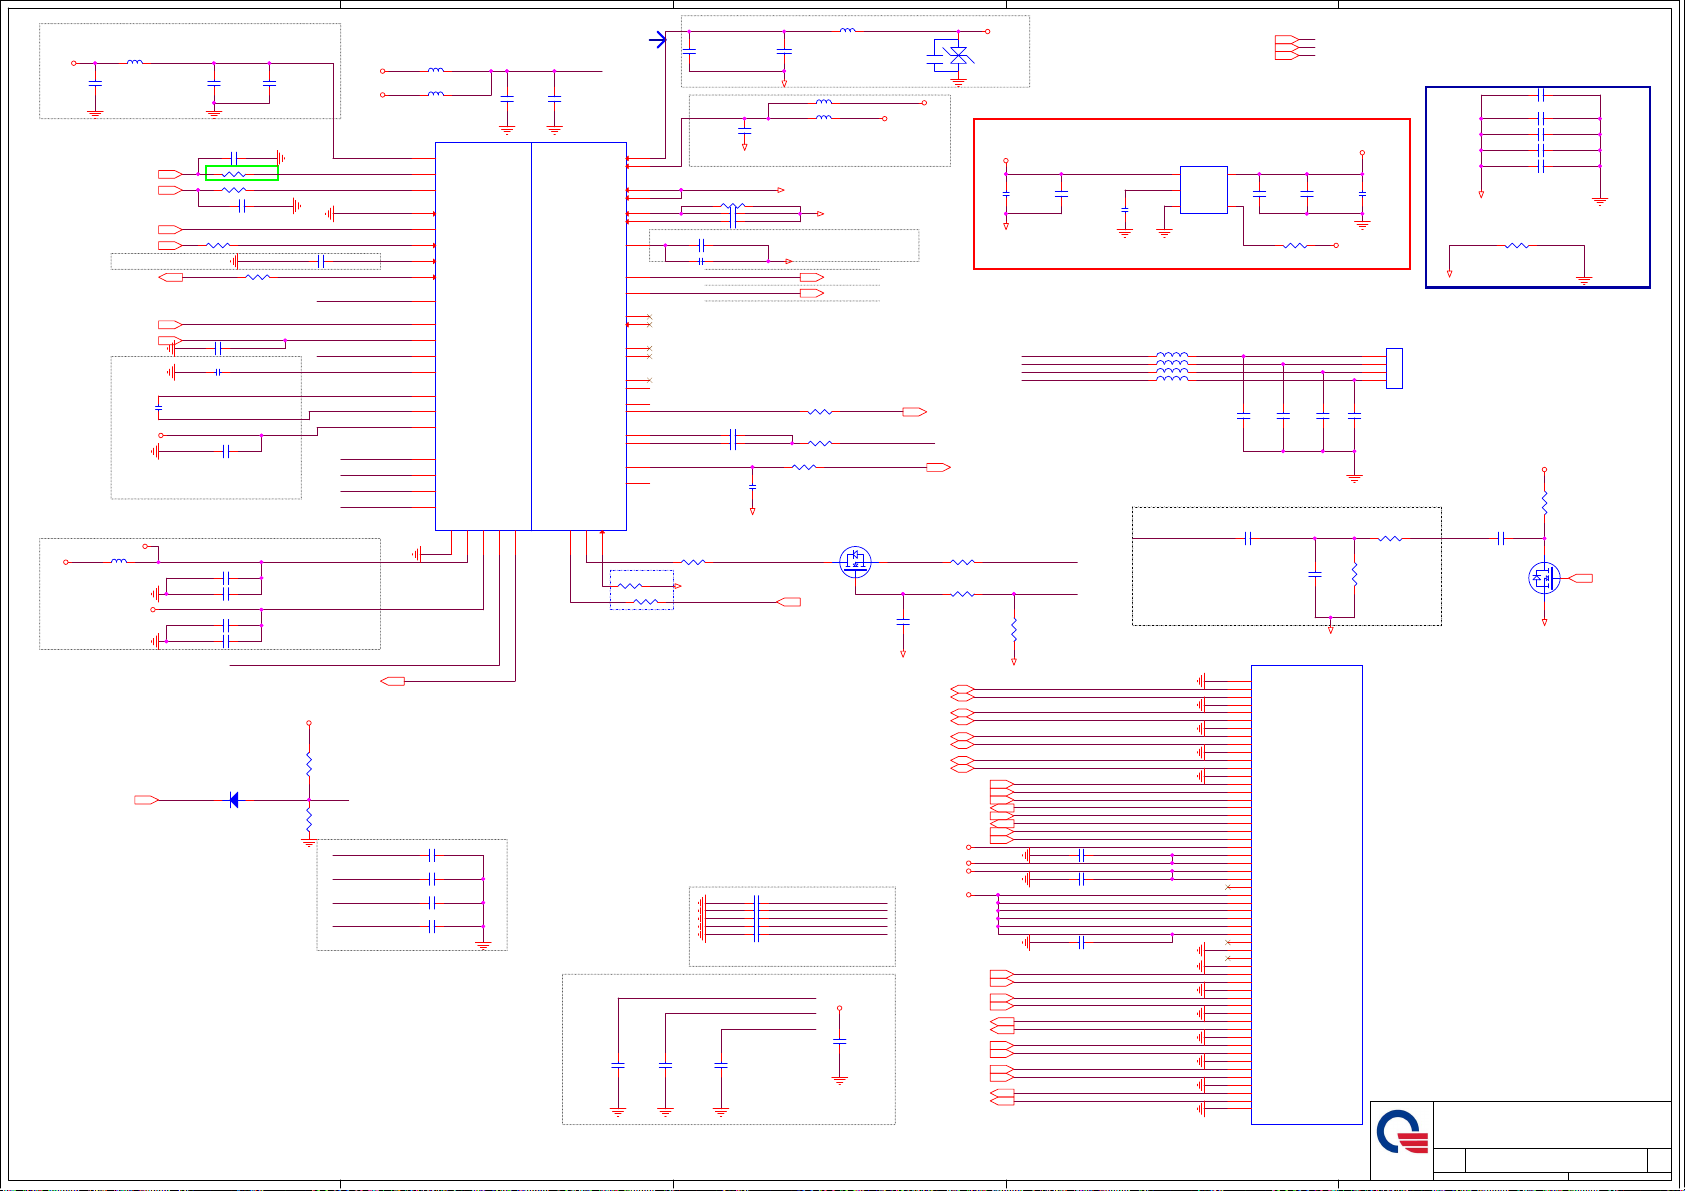Select the dashed blue box with two resistors
1685x1191 pixels.
(641, 590)
